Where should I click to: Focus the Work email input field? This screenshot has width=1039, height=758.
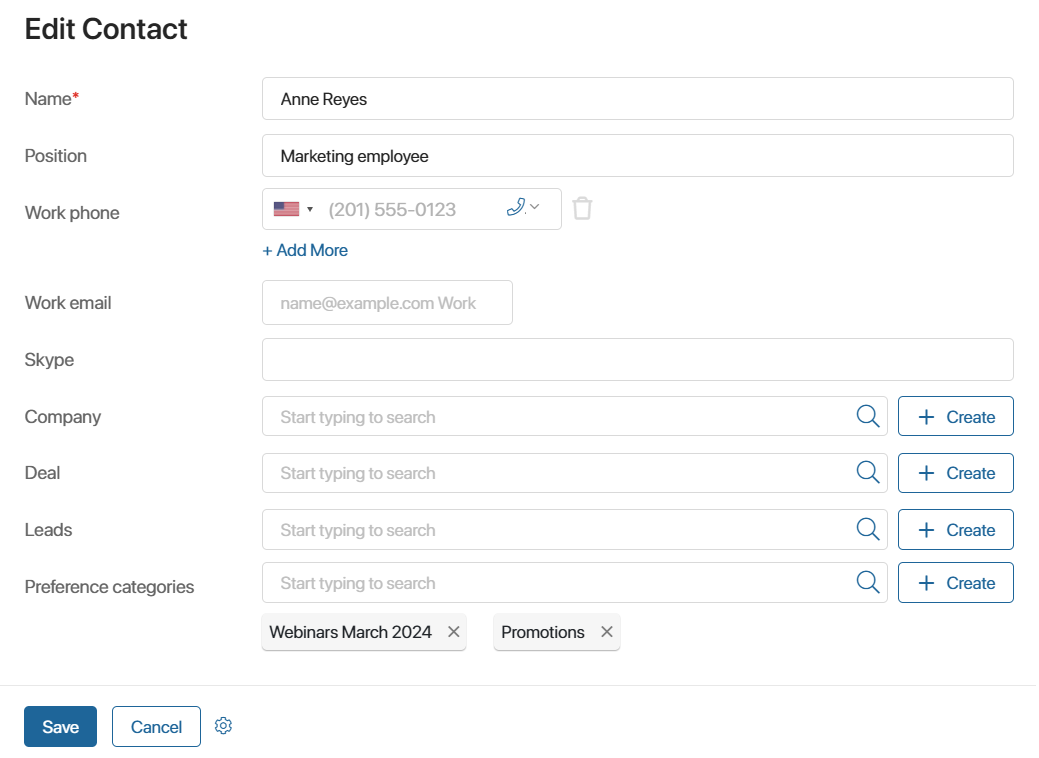coord(387,303)
